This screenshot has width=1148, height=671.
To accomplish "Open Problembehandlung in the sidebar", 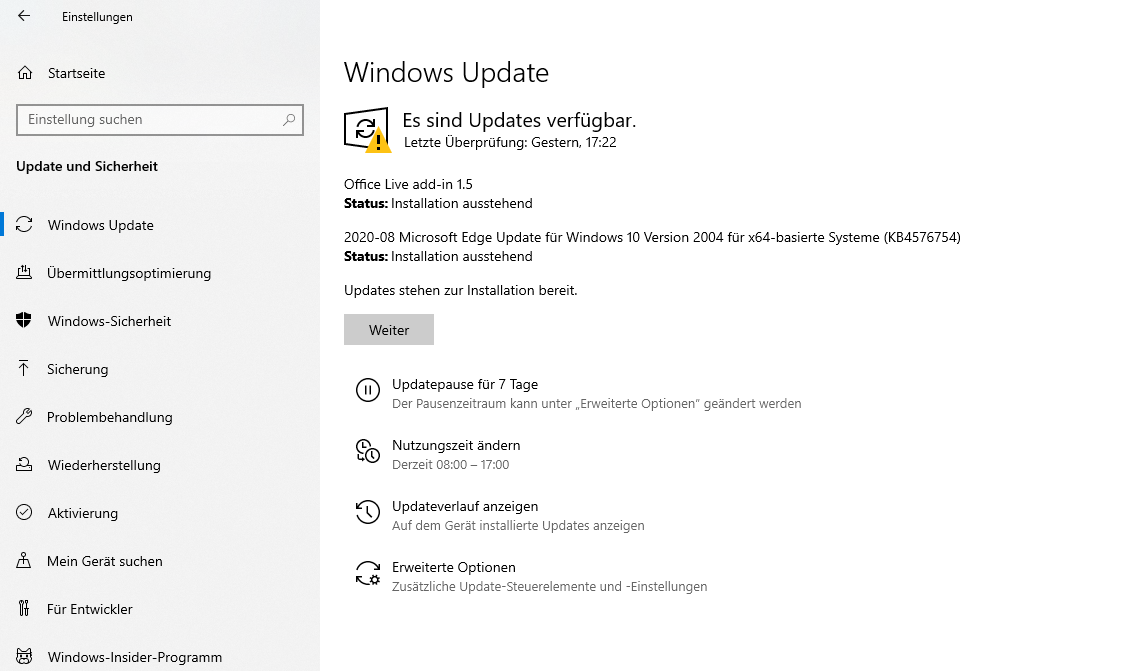I will pos(109,417).
